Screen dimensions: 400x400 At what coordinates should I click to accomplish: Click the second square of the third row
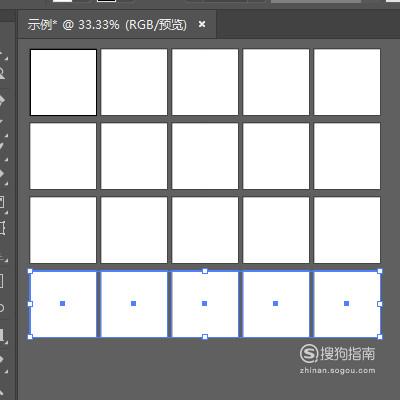click(x=134, y=230)
